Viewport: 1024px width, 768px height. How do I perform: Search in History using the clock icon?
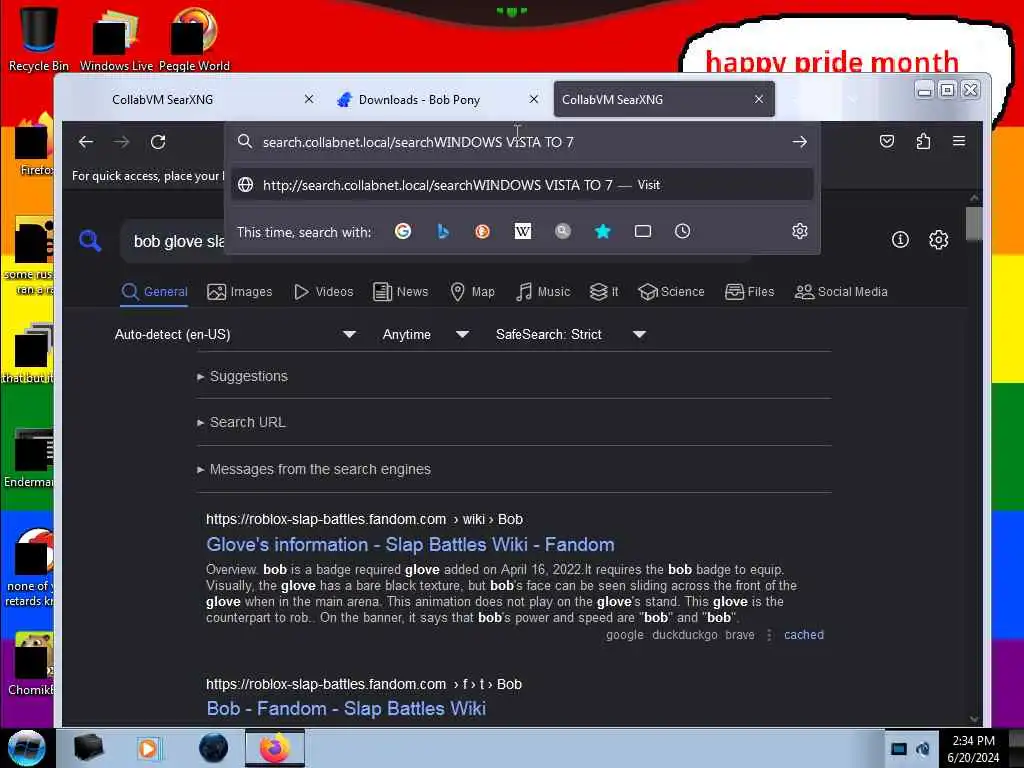682,231
